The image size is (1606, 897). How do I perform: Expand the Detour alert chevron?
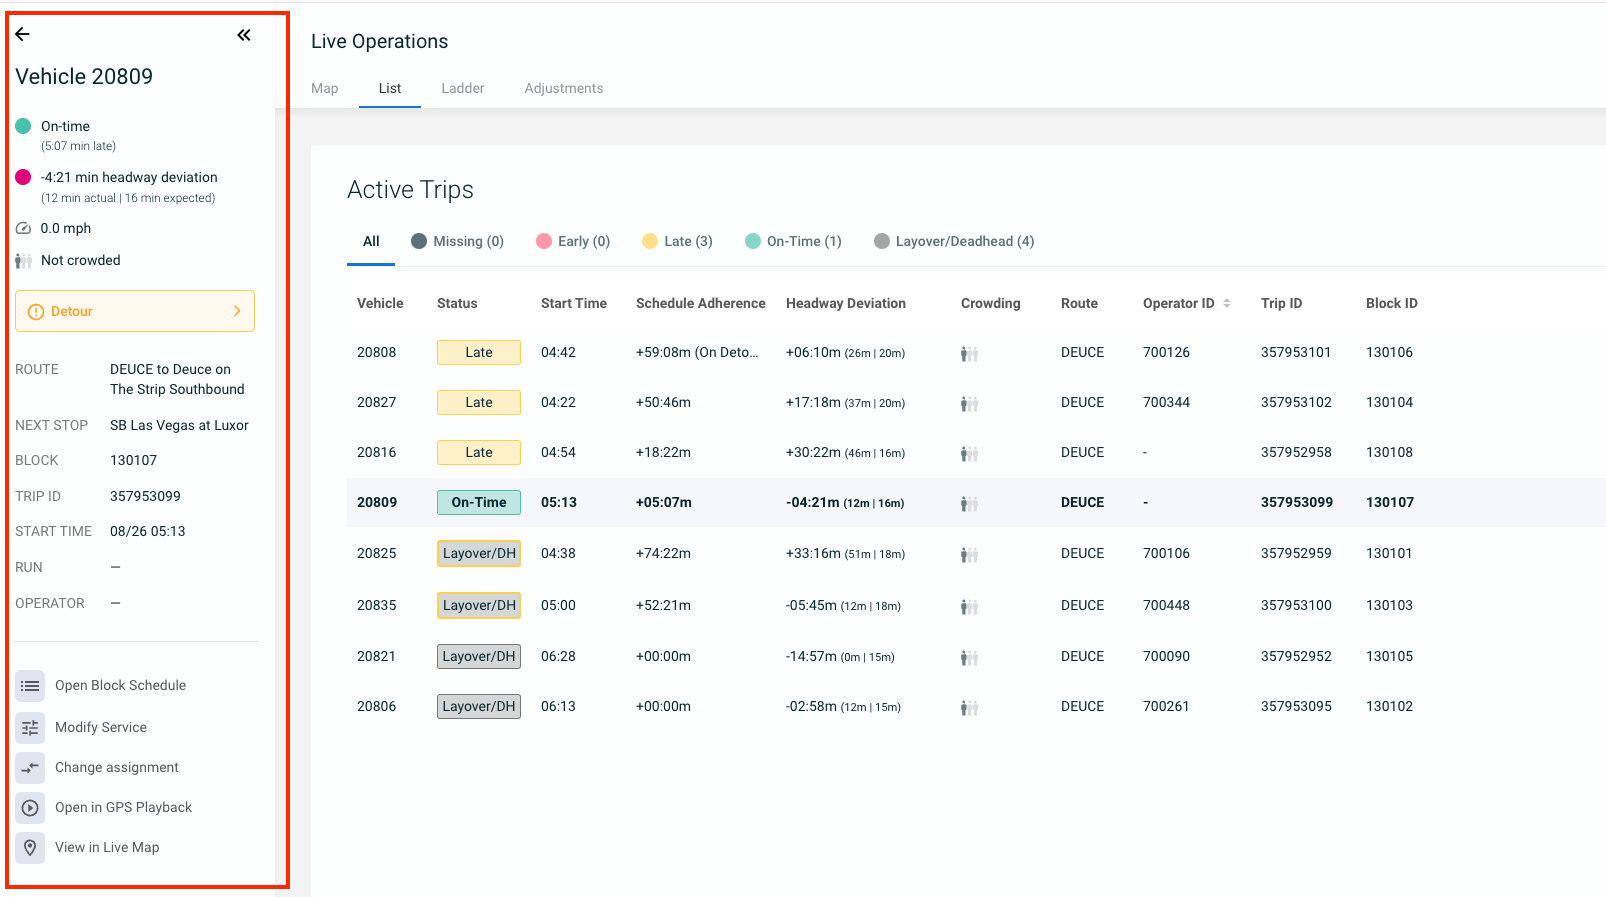coord(237,311)
